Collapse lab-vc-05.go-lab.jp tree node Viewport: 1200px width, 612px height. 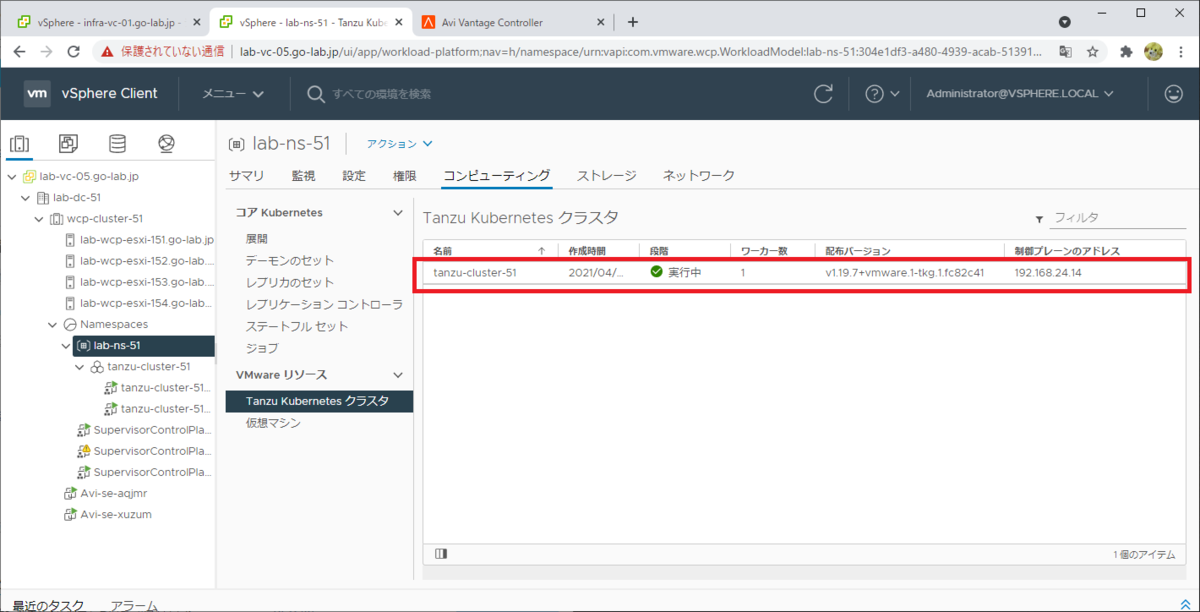tap(11, 177)
